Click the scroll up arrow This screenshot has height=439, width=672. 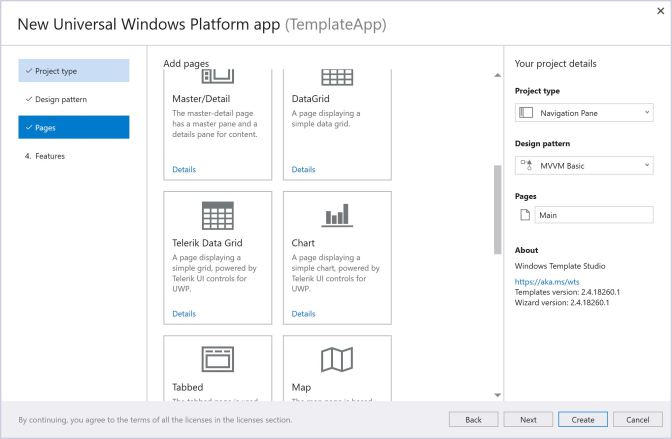coord(498,75)
